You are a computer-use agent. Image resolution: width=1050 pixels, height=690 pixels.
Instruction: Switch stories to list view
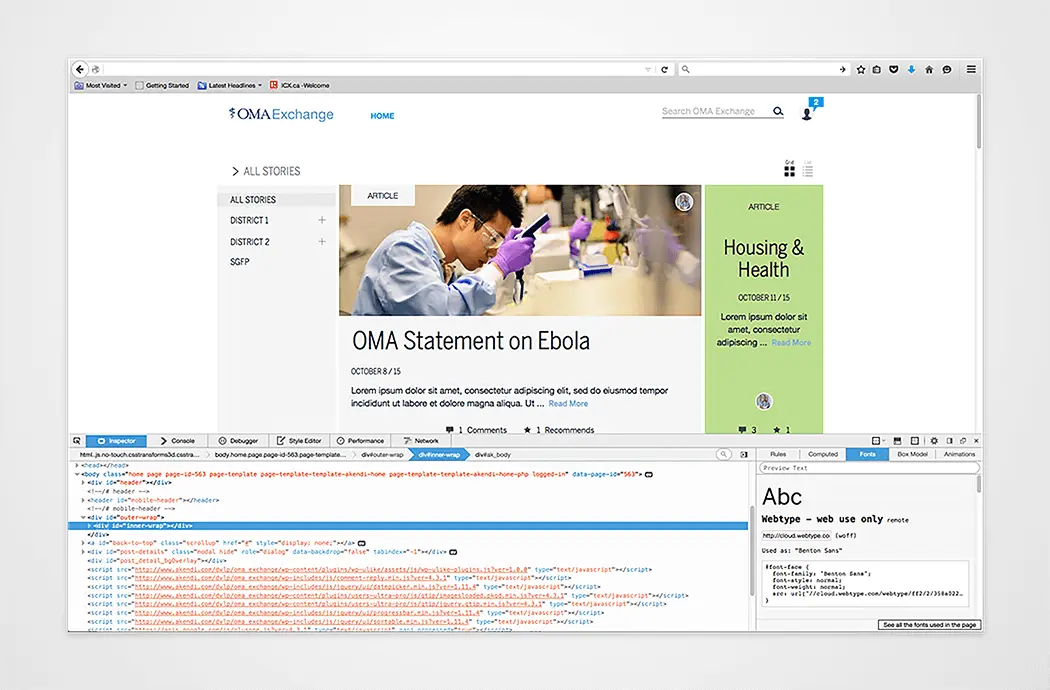pyautogui.click(x=808, y=171)
